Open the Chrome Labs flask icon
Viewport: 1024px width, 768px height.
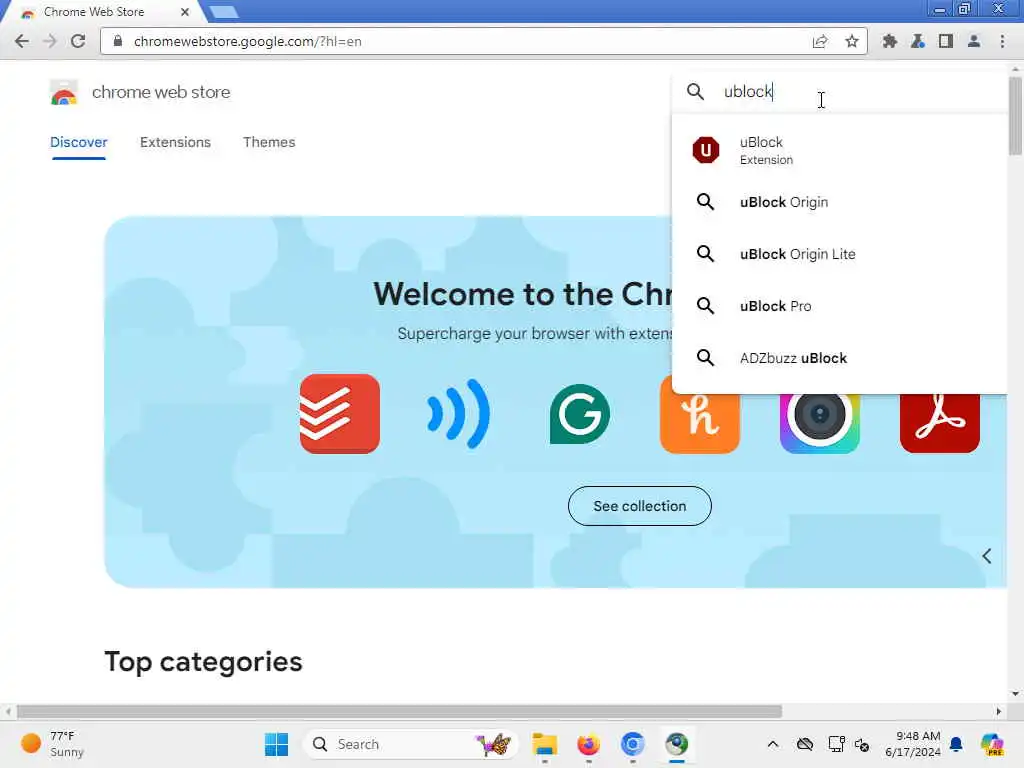pyautogui.click(x=918, y=41)
